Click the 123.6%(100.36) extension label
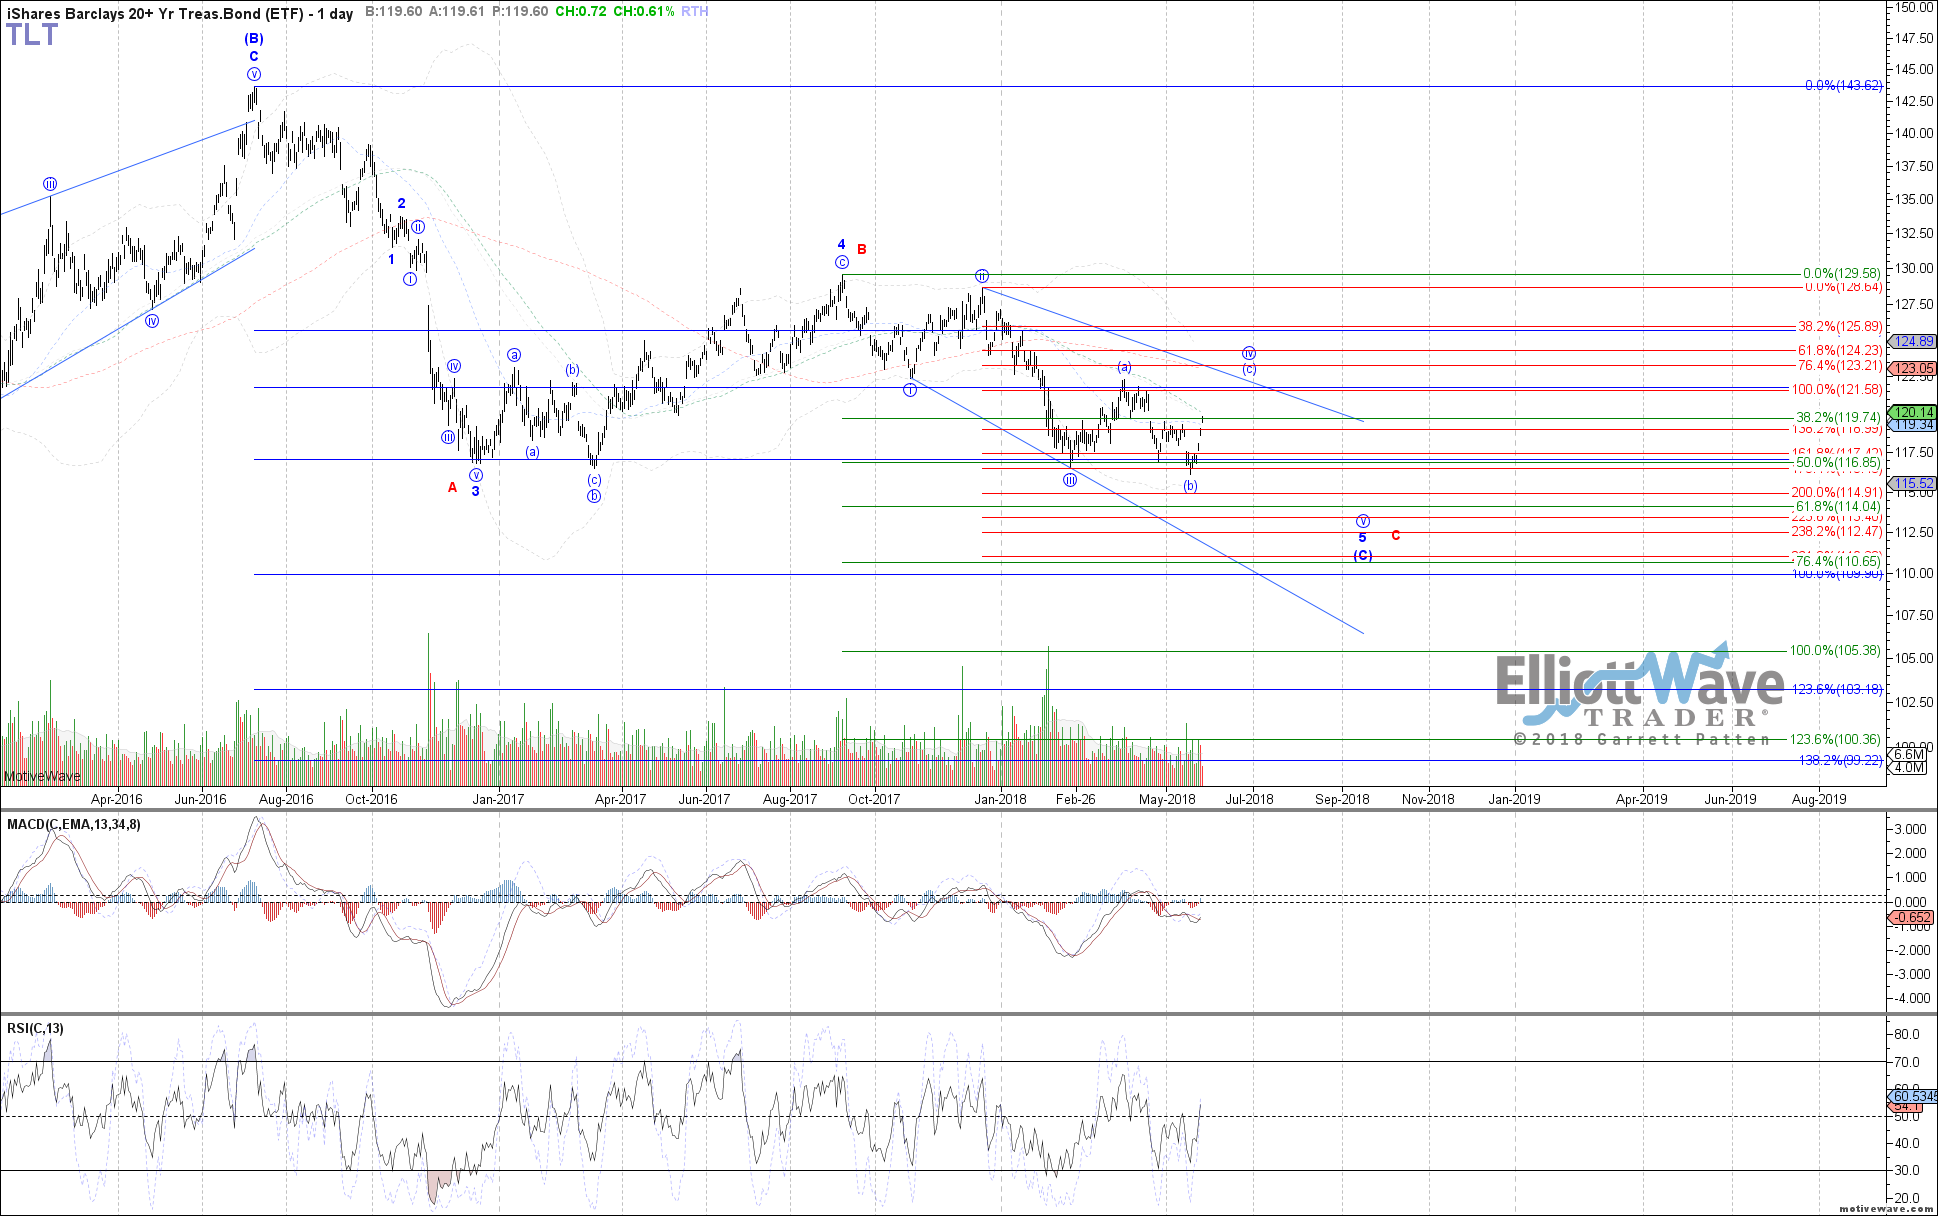 point(1835,739)
